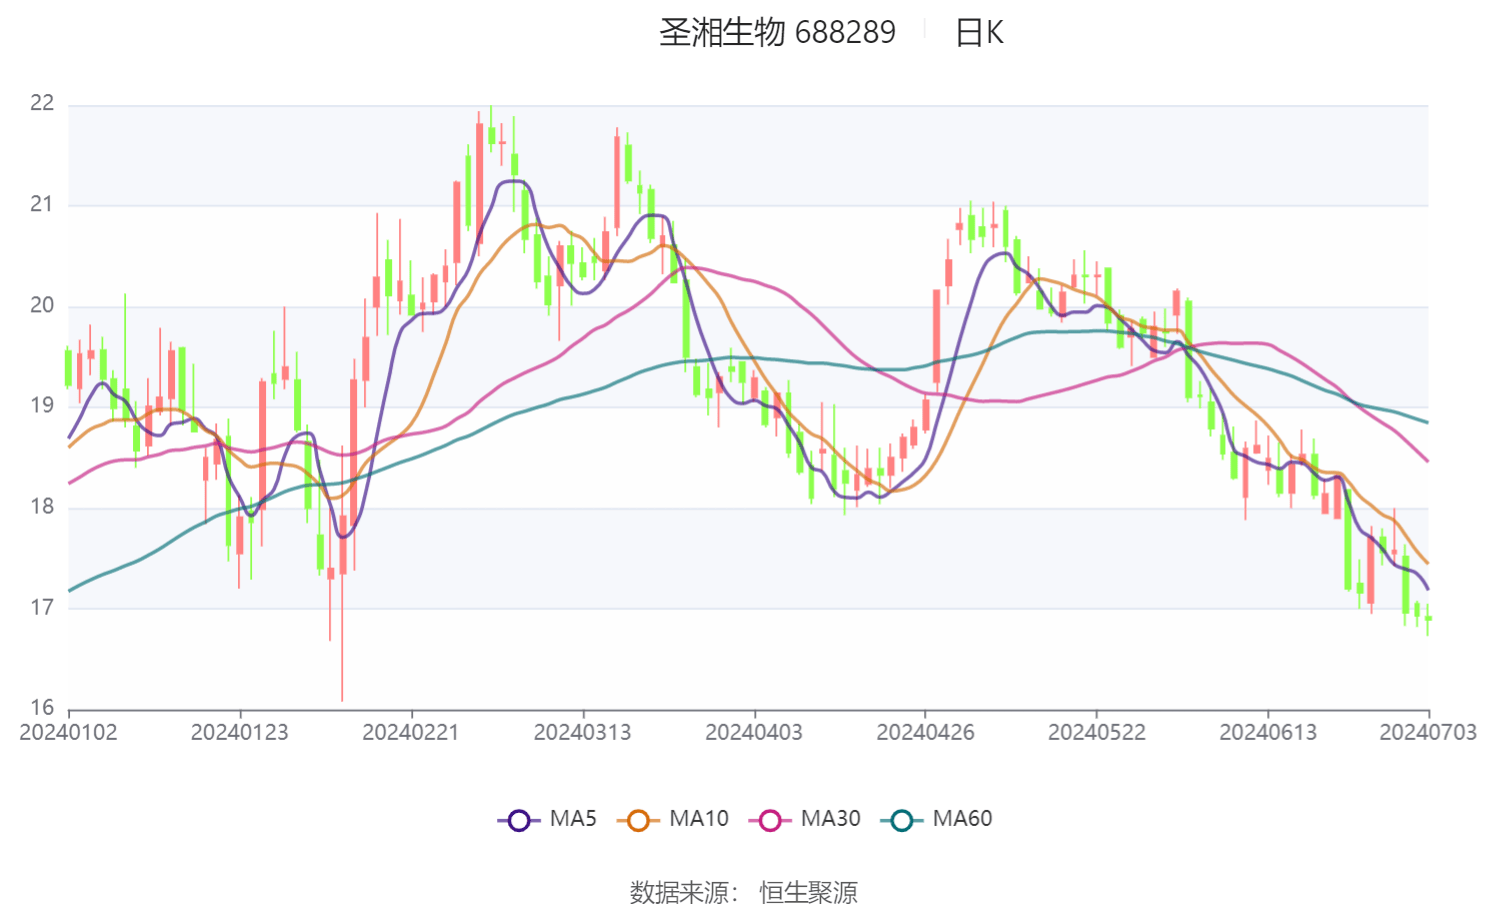Viewport: 1489px width, 904px height.
Task: Click the 数据来源 恒生聚源 link
Action: coord(745,888)
